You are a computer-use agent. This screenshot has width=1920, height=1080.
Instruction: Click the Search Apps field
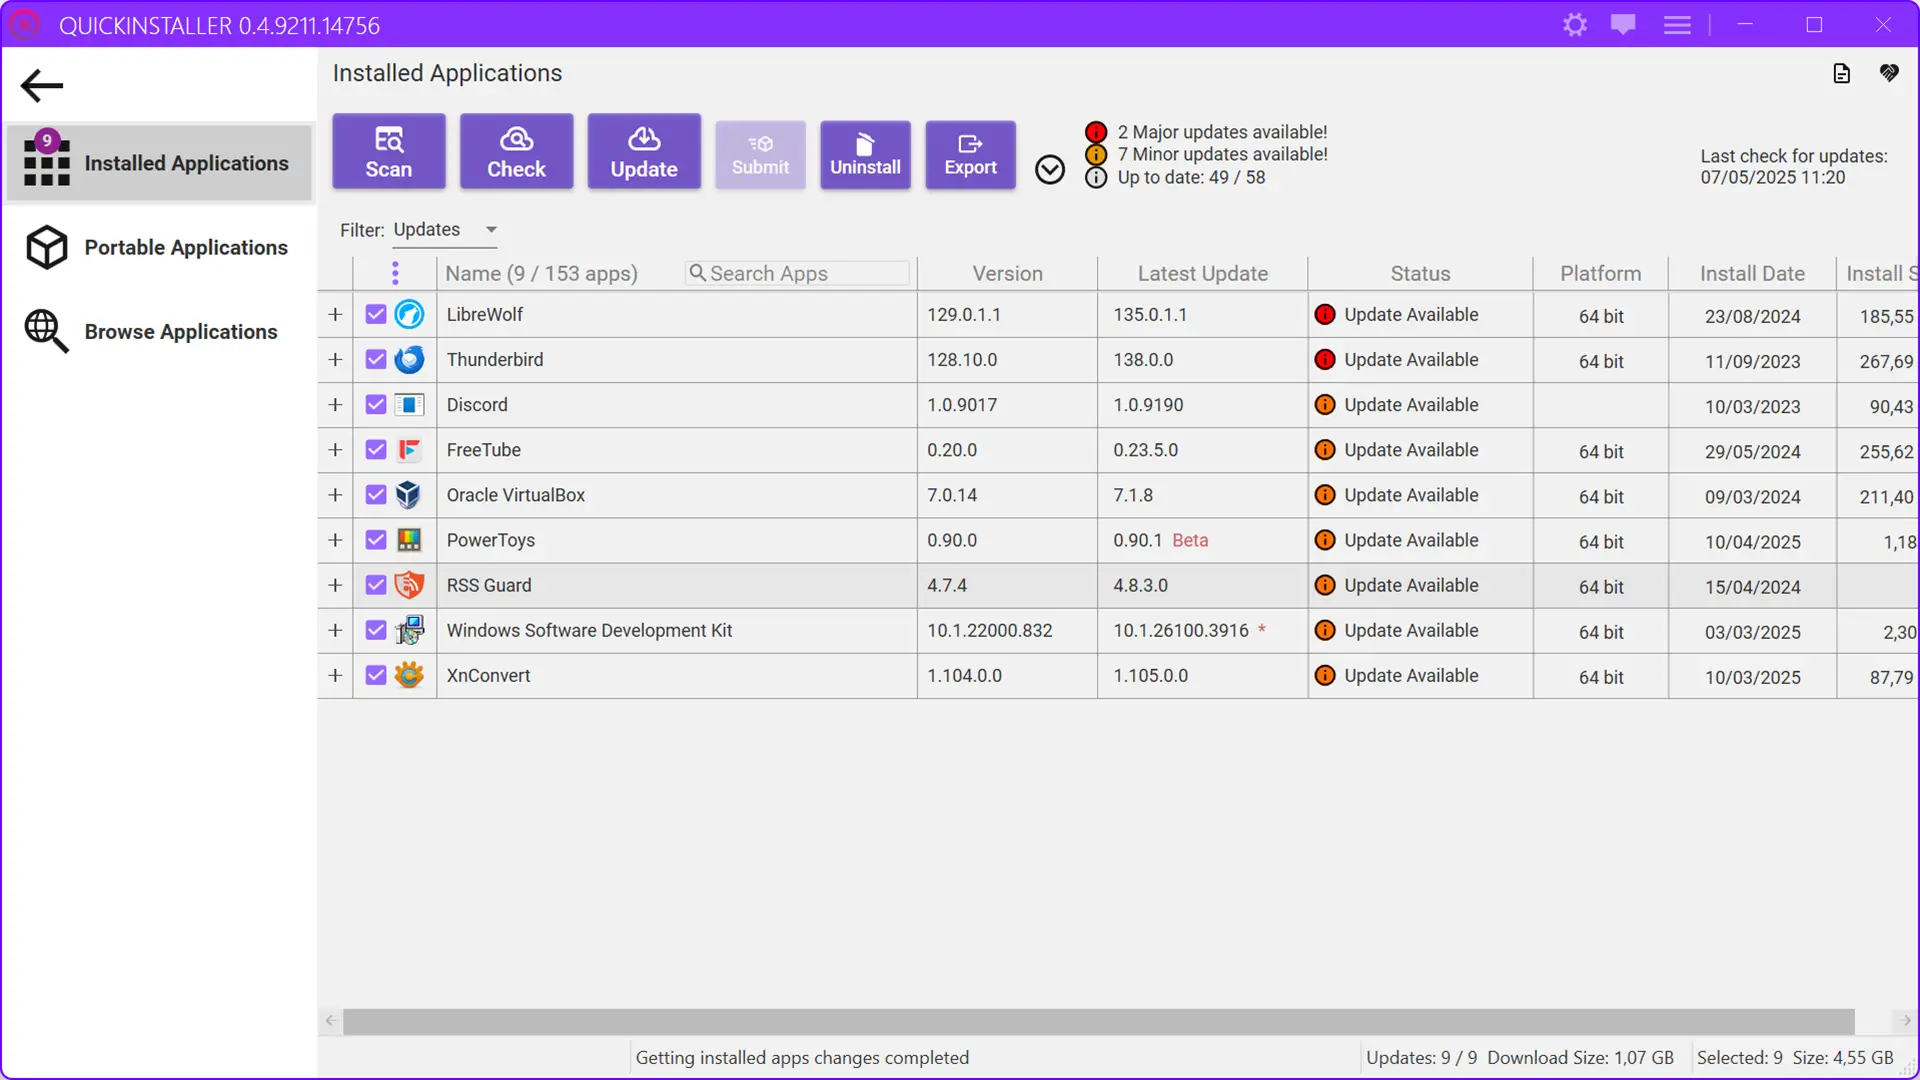coord(797,273)
